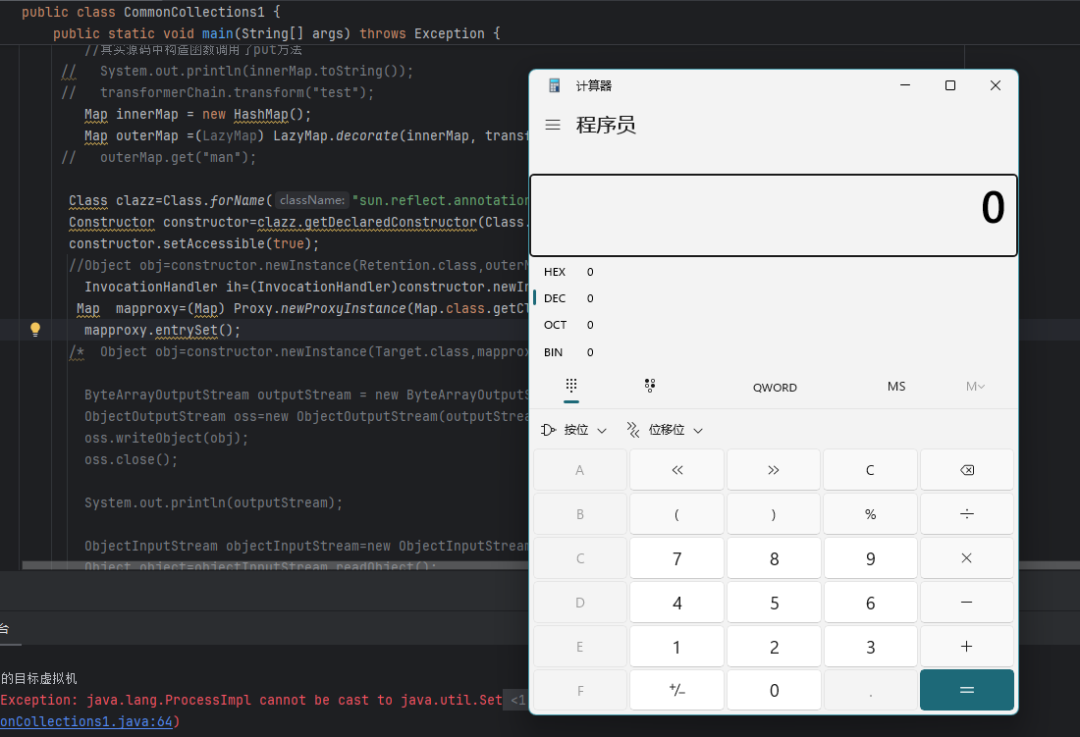
Task: Select OCT number base
Action: pos(773,325)
